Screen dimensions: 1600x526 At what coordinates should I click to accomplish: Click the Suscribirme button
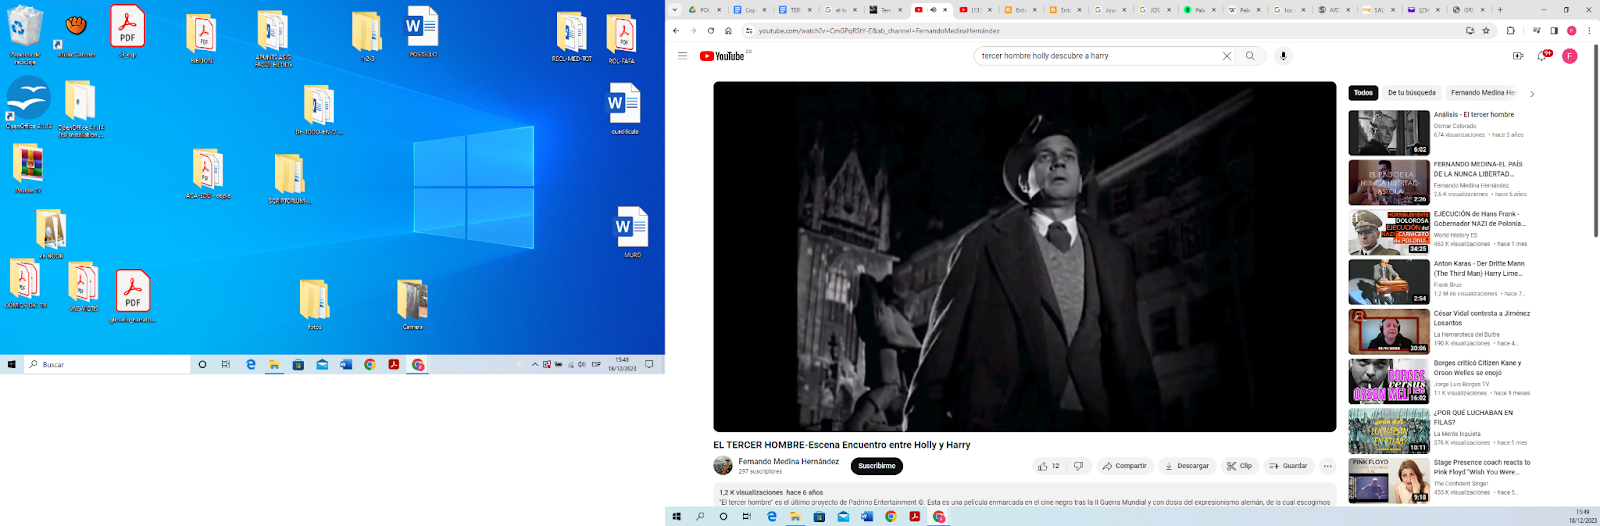(x=877, y=466)
